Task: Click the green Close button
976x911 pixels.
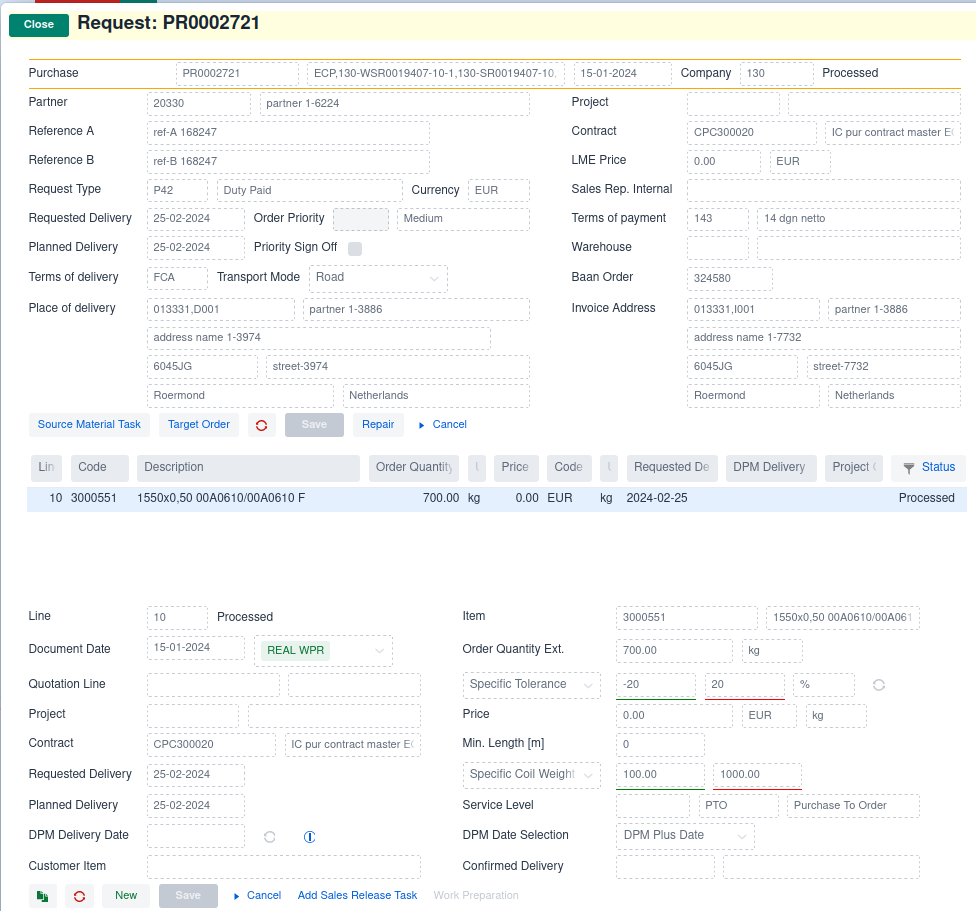Action: pos(39,25)
